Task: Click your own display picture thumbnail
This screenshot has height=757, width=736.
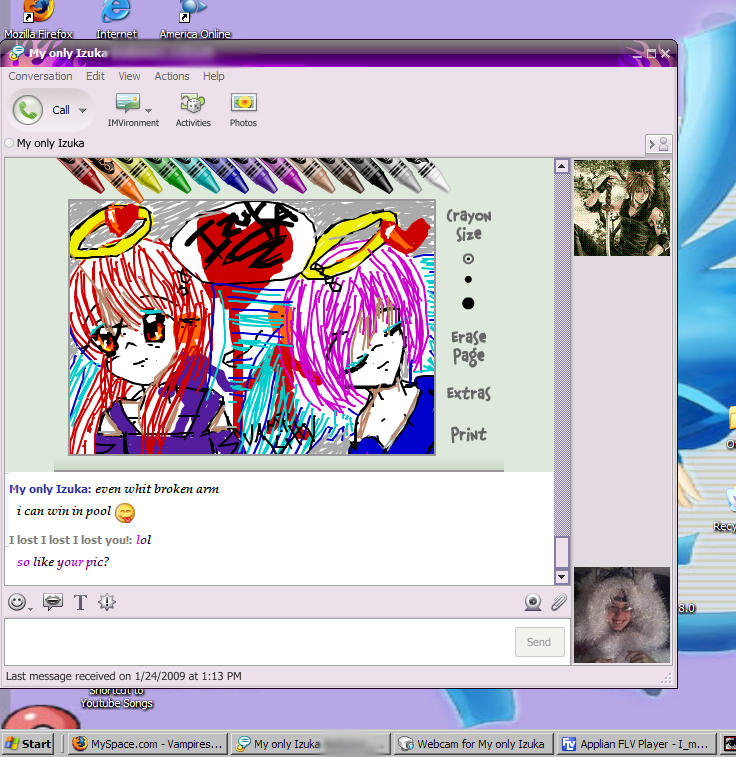Action: [622, 615]
